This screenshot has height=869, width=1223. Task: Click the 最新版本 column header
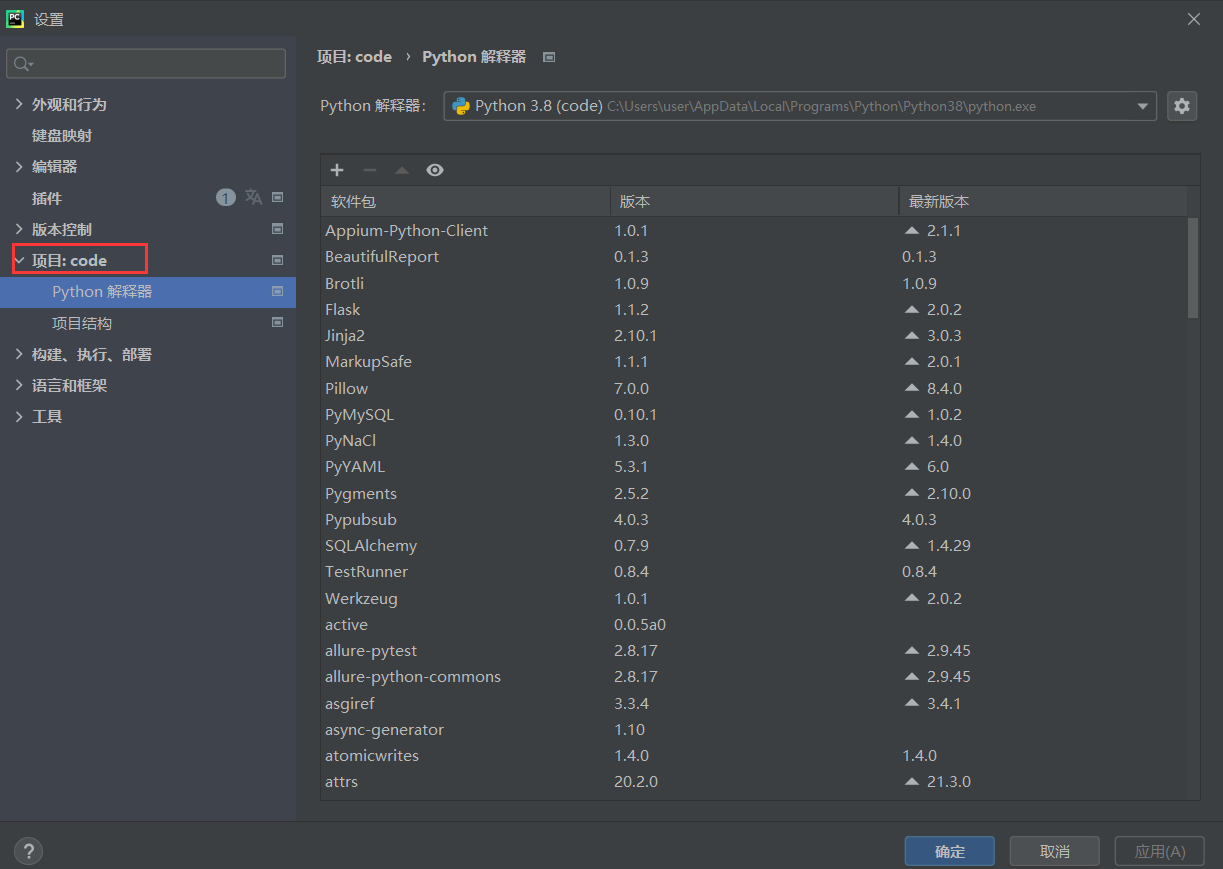[x=1043, y=201]
